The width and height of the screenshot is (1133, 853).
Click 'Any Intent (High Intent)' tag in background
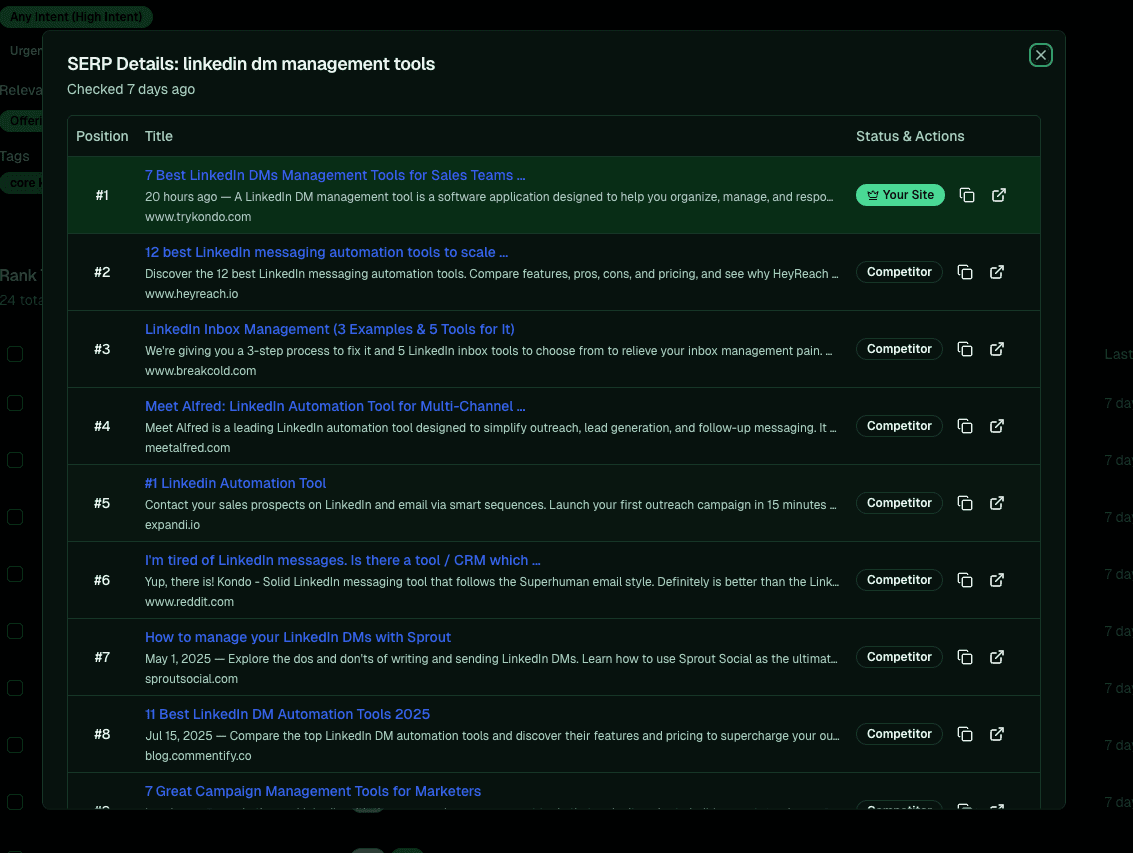coord(76,17)
